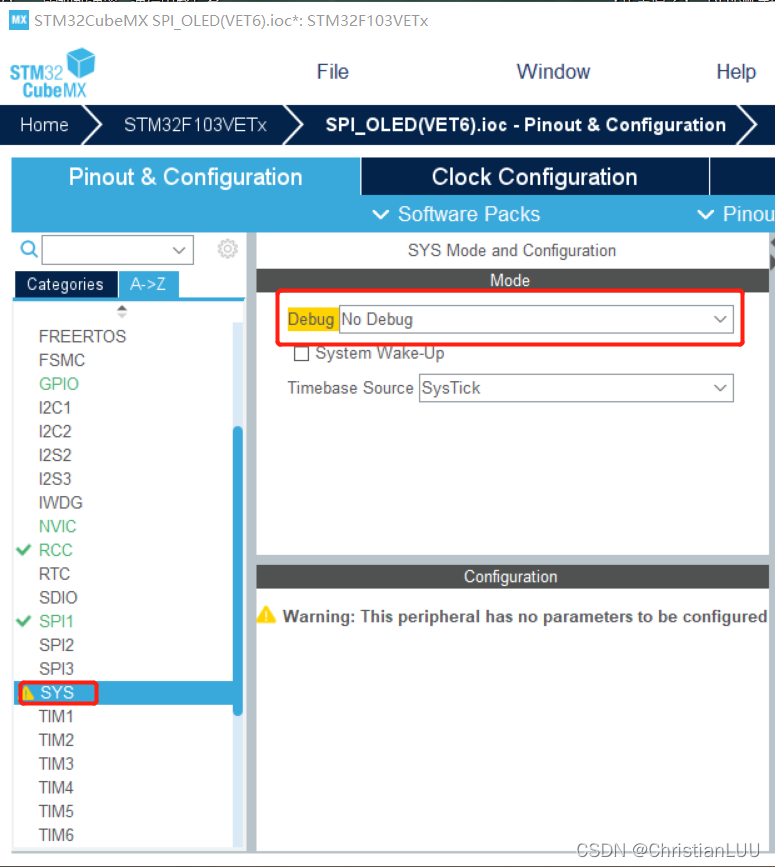Select RCC in the peripheral list

click(55, 550)
